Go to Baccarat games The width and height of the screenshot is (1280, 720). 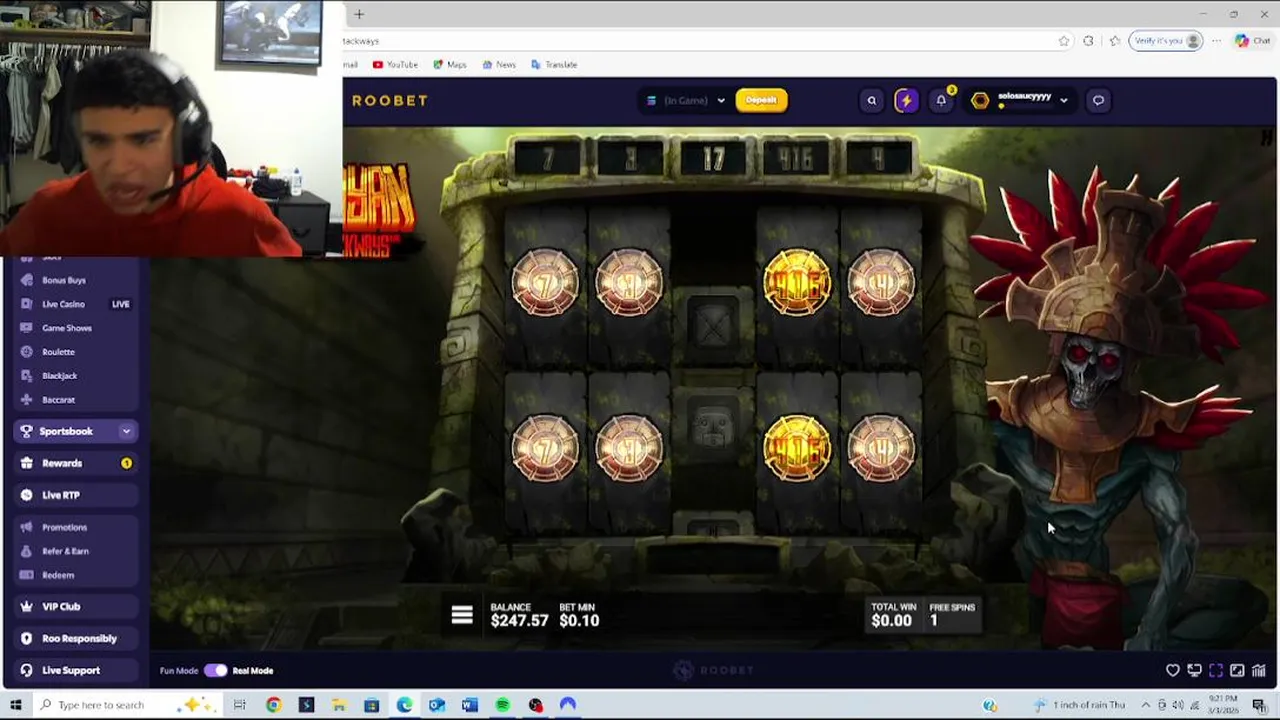[x=58, y=400]
